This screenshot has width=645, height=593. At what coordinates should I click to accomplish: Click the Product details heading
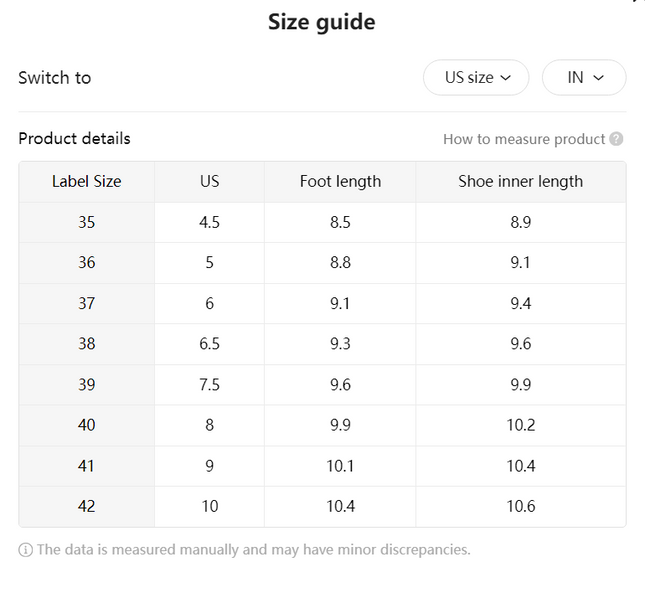point(74,139)
